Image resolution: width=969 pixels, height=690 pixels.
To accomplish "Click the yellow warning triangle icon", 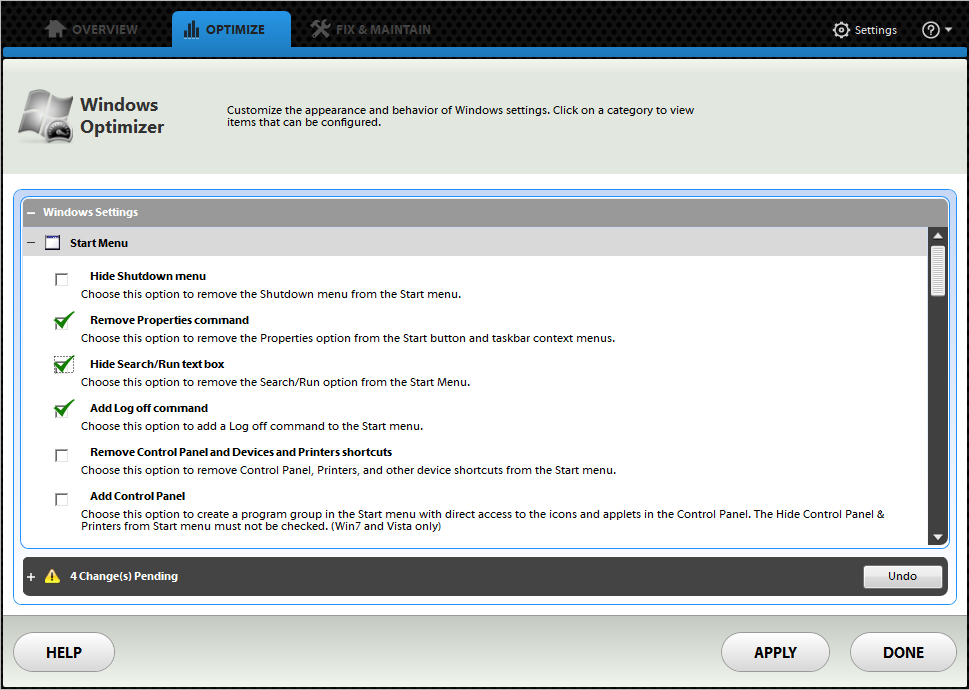I will pyautogui.click(x=53, y=576).
